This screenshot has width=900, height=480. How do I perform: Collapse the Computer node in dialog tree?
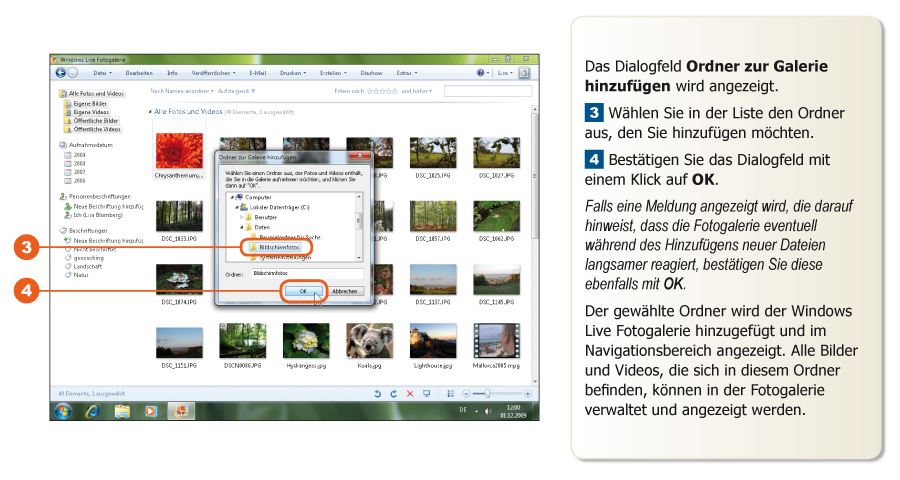tap(233, 197)
